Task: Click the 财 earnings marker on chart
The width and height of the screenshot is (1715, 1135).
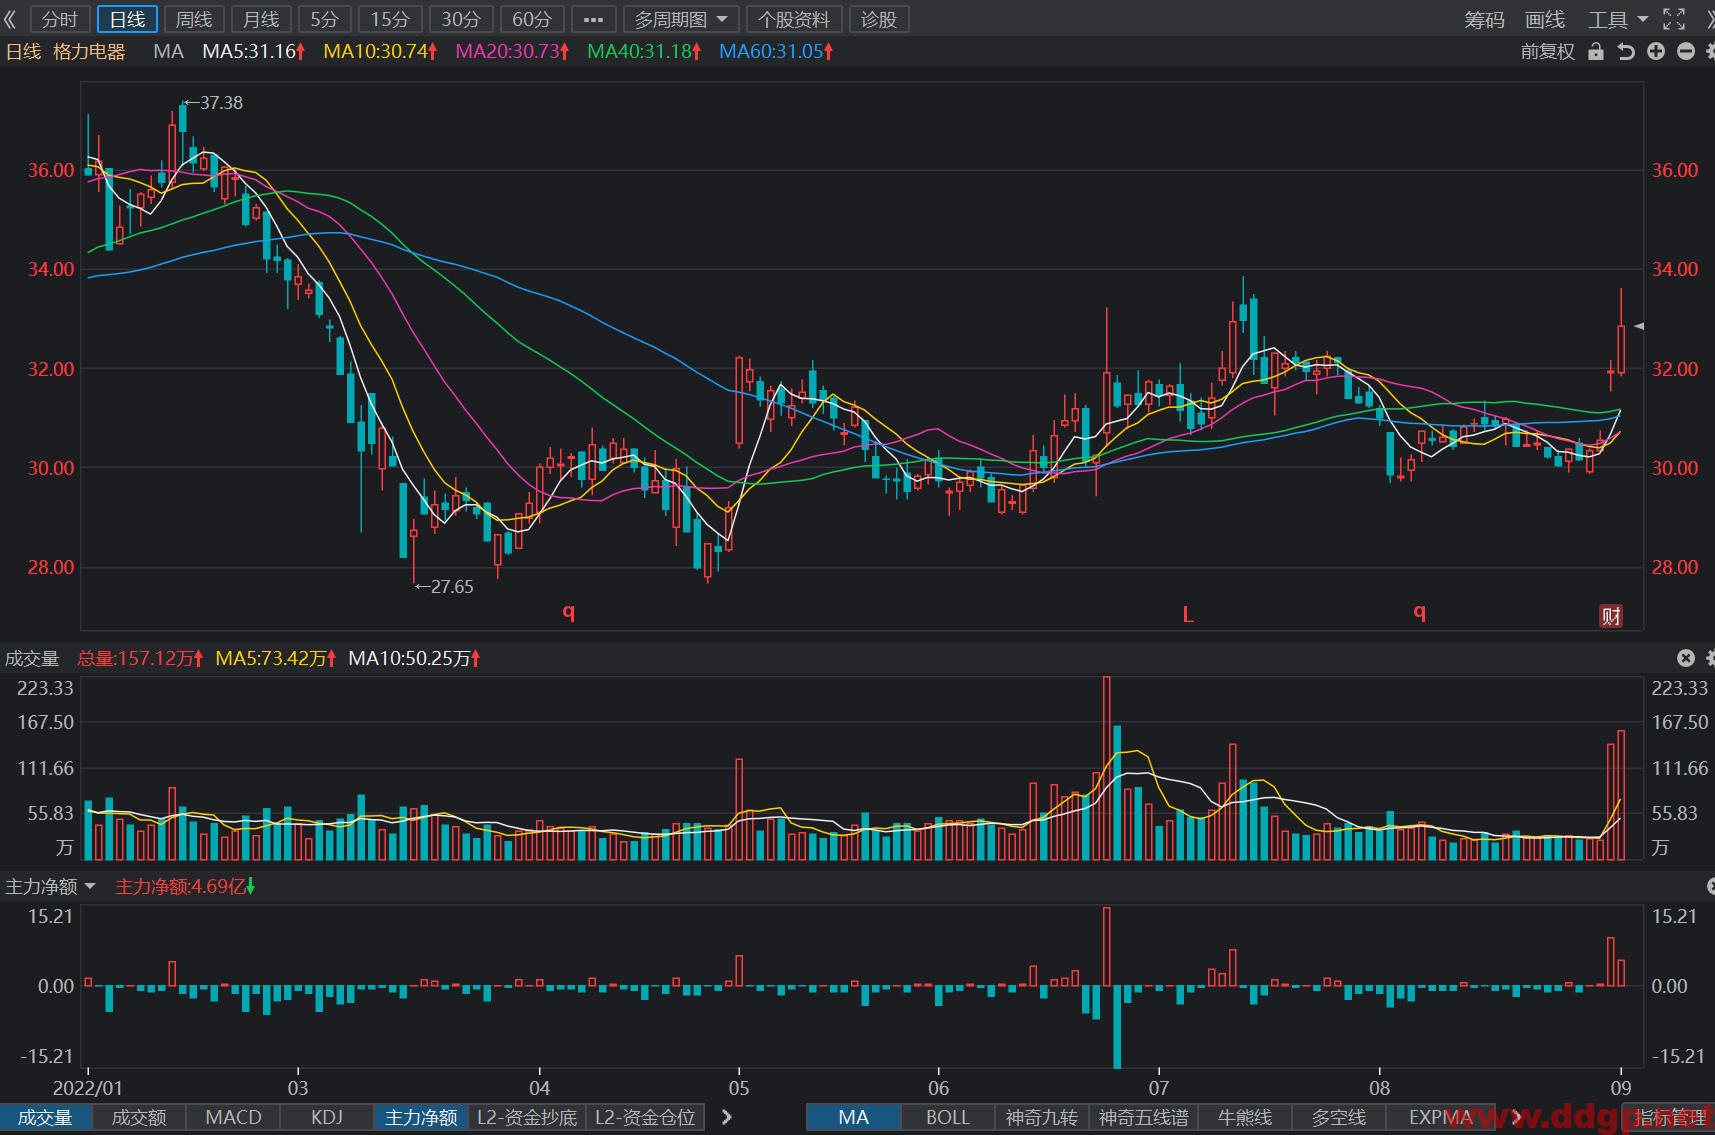Action: [1611, 616]
